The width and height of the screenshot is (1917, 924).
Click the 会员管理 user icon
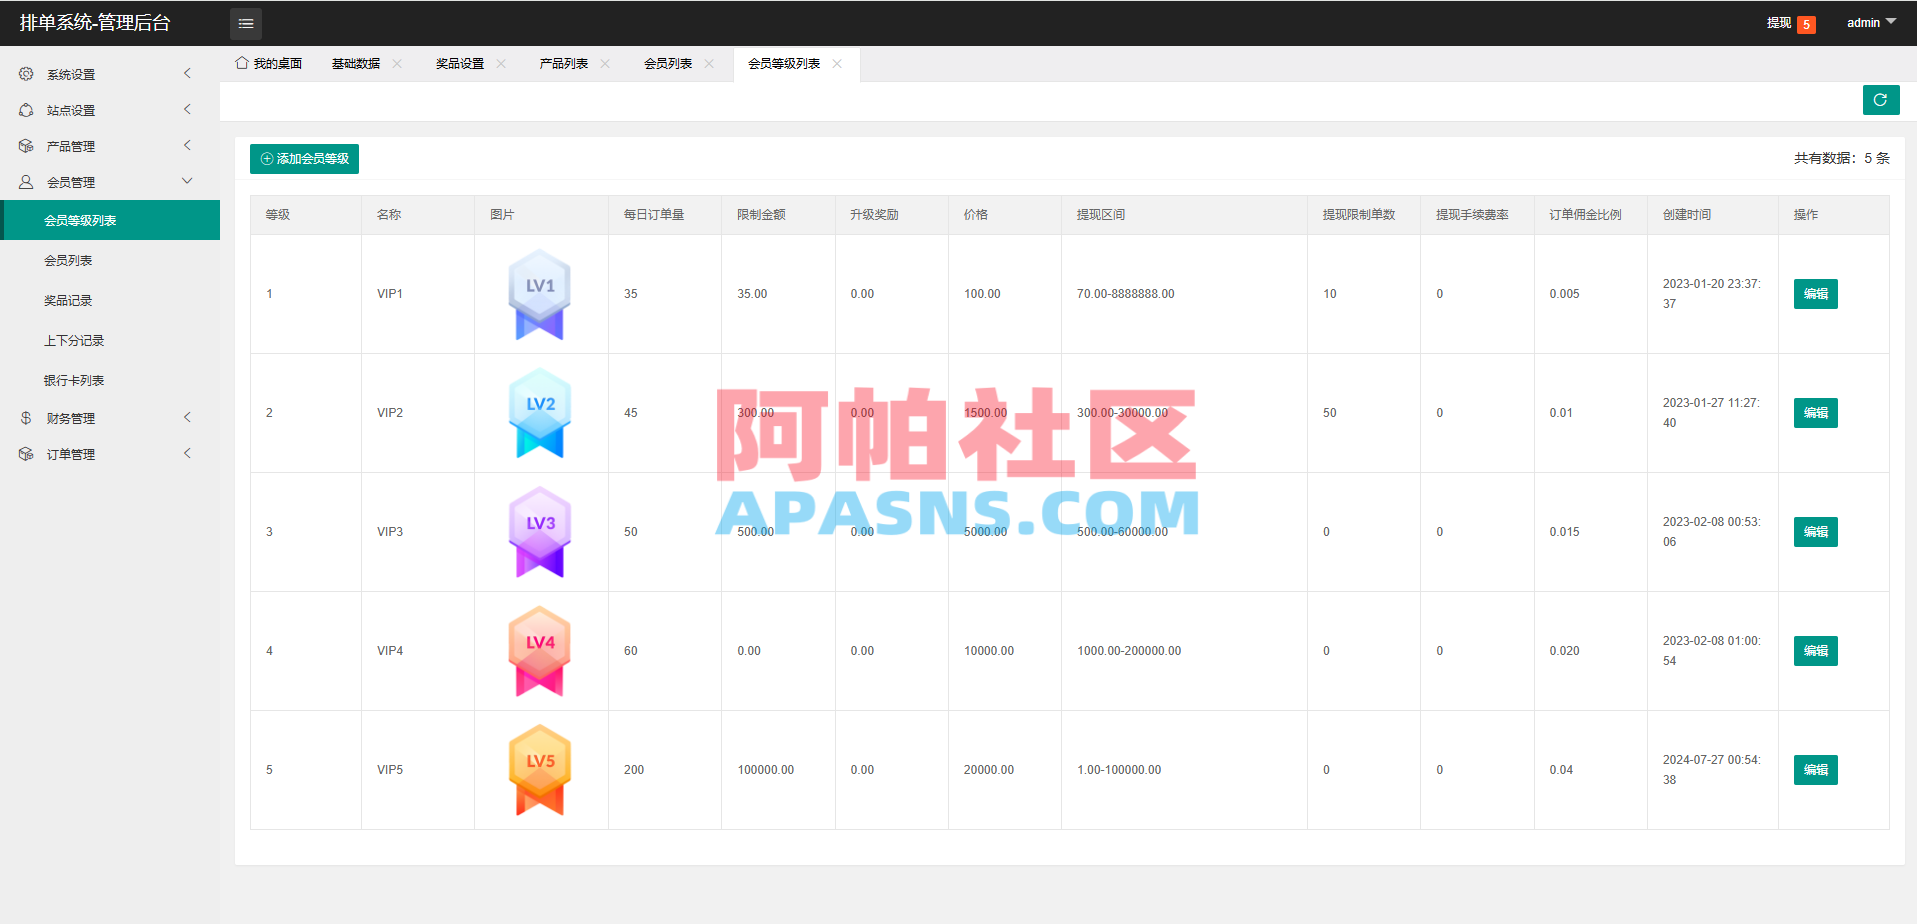click(26, 181)
